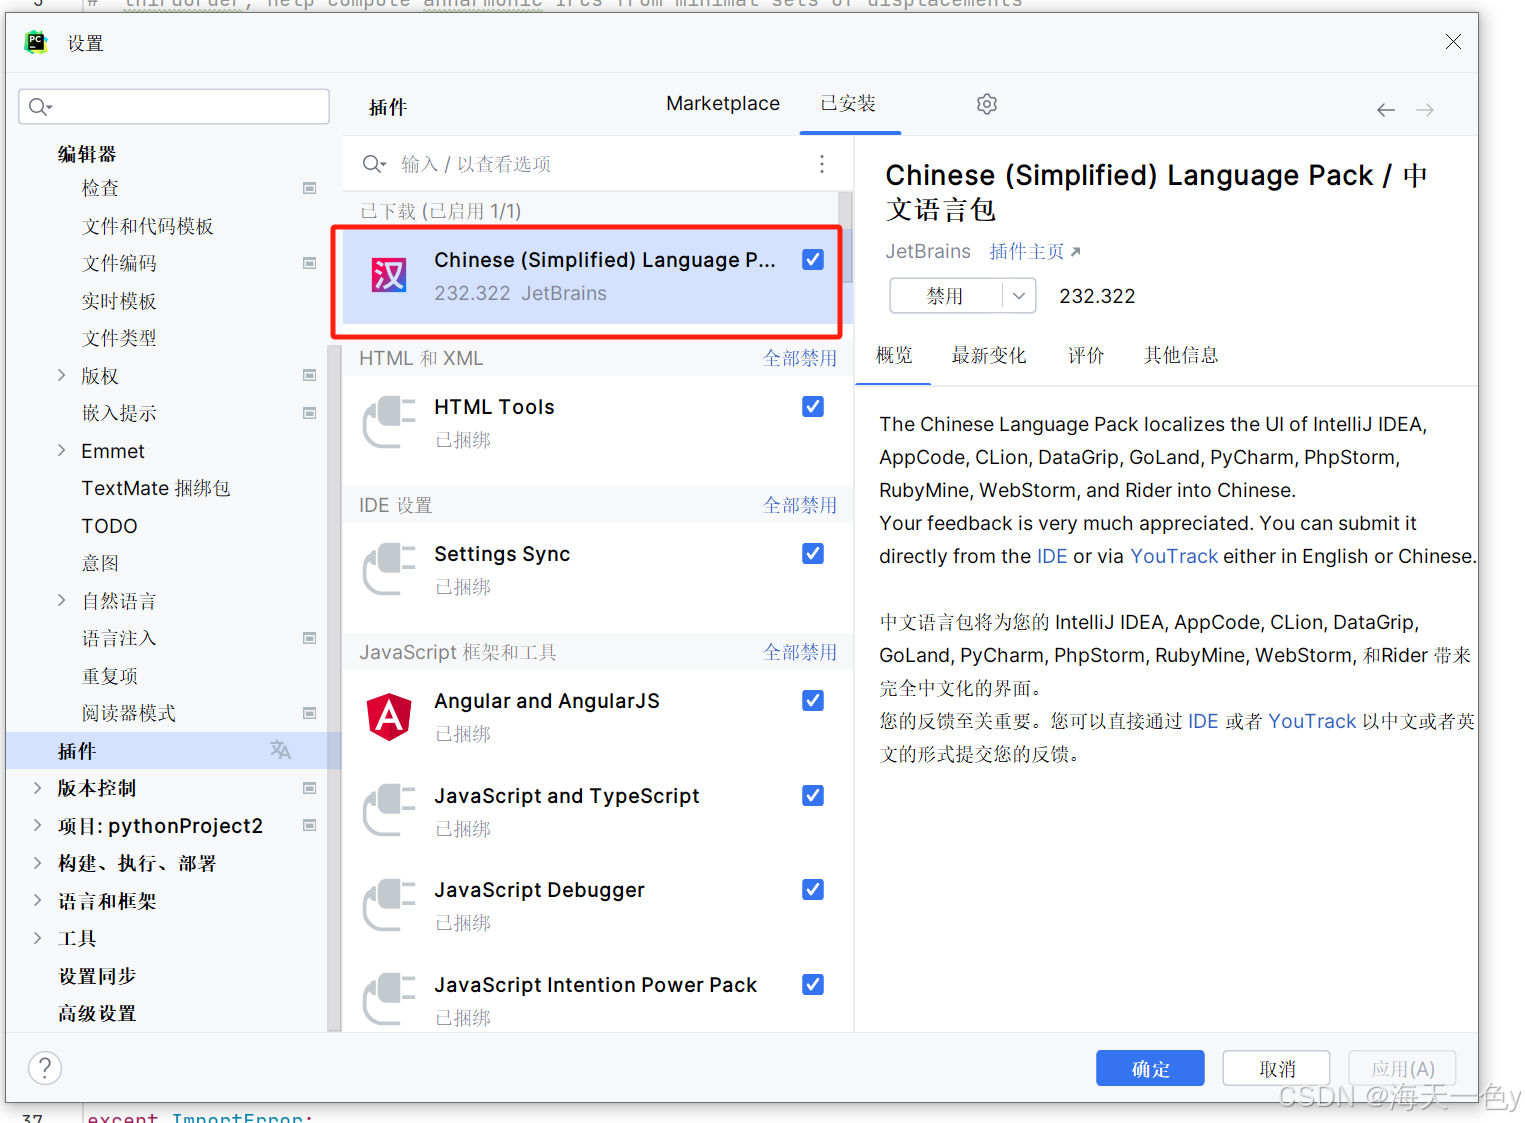Click the project-level icon beside 项目: pythonProject2
The image size is (1525, 1123).
pyautogui.click(x=310, y=825)
